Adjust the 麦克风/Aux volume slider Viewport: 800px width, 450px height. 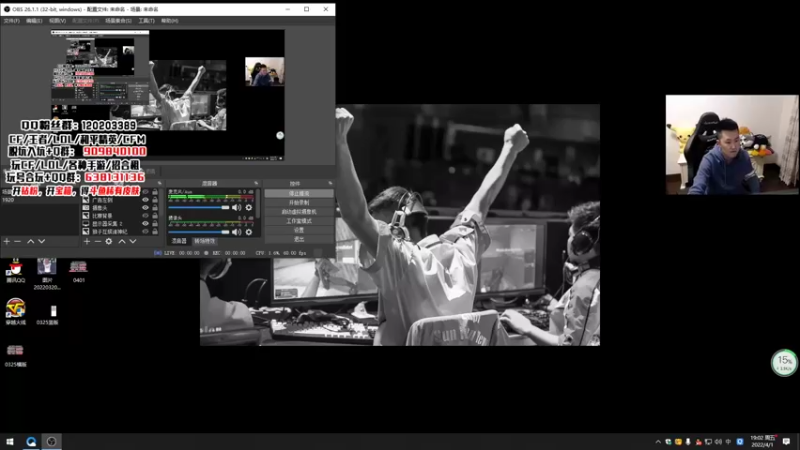point(199,208)
